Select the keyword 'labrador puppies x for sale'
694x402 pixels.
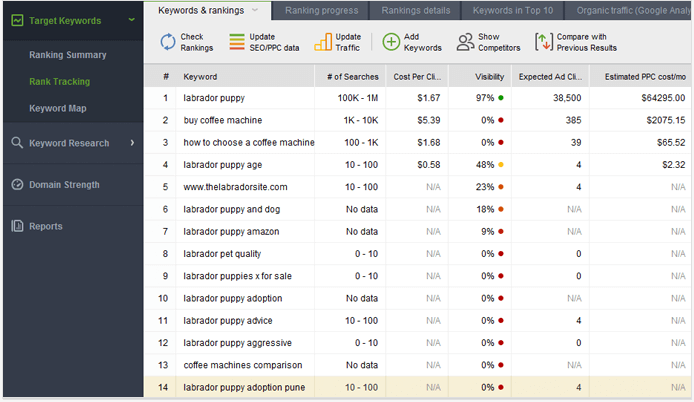click(238, 276)
